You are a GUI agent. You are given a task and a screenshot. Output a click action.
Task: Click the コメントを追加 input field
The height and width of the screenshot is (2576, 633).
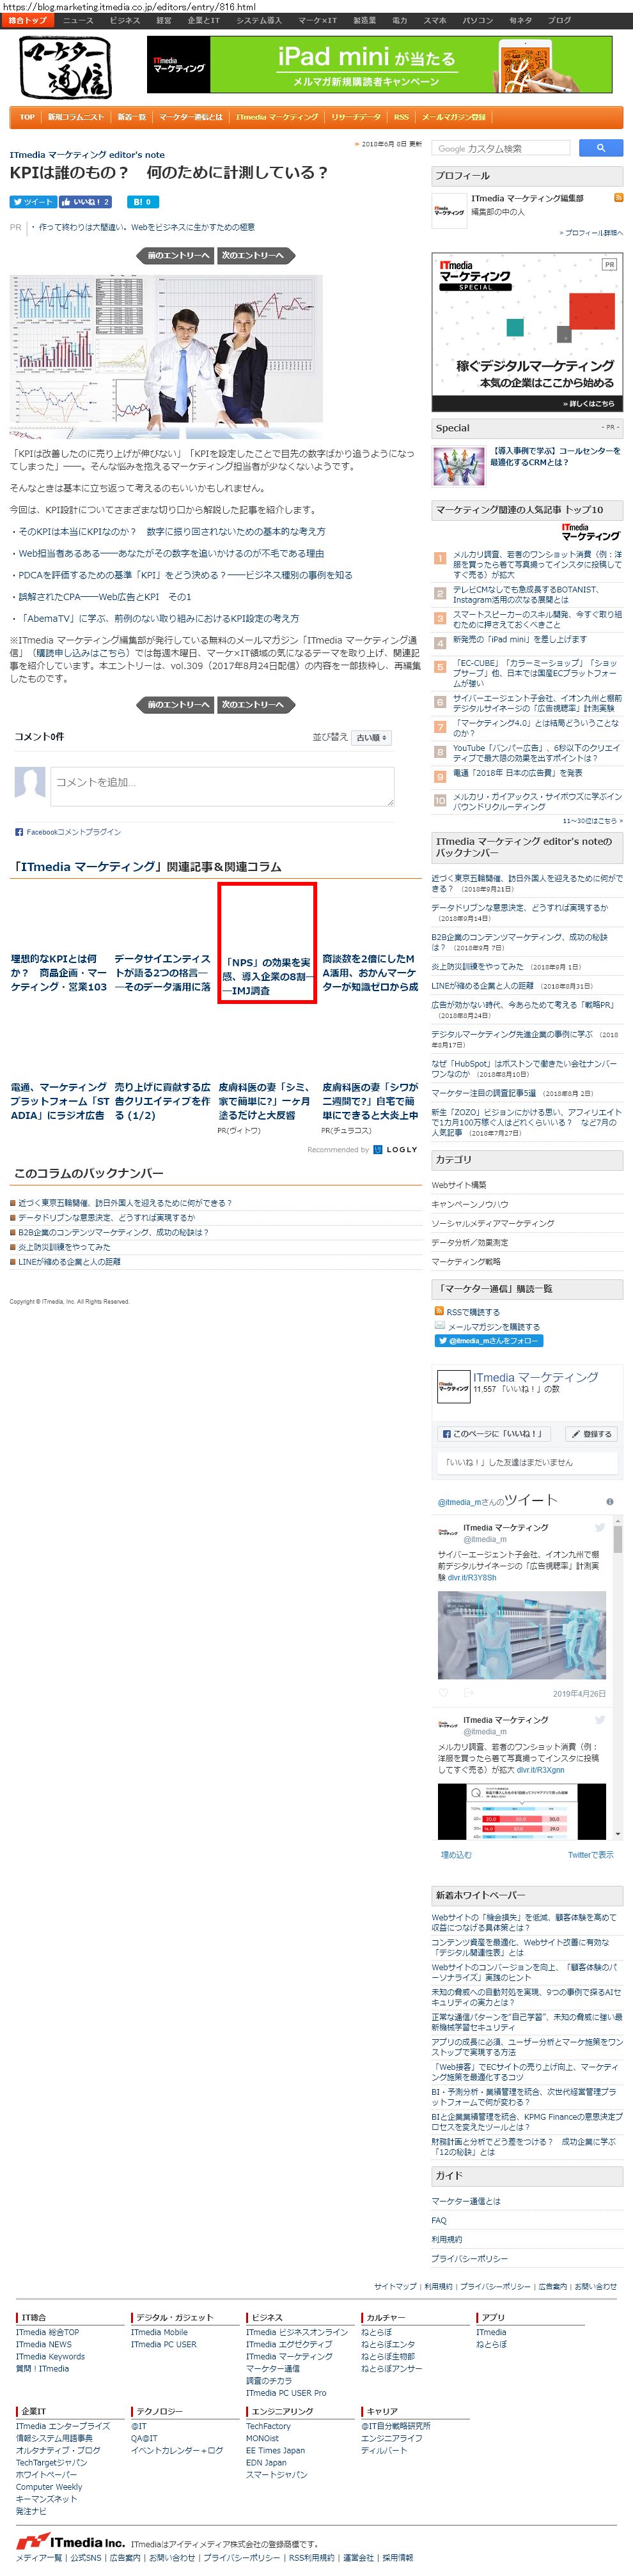pyautogui.click(x=222, y=786)
